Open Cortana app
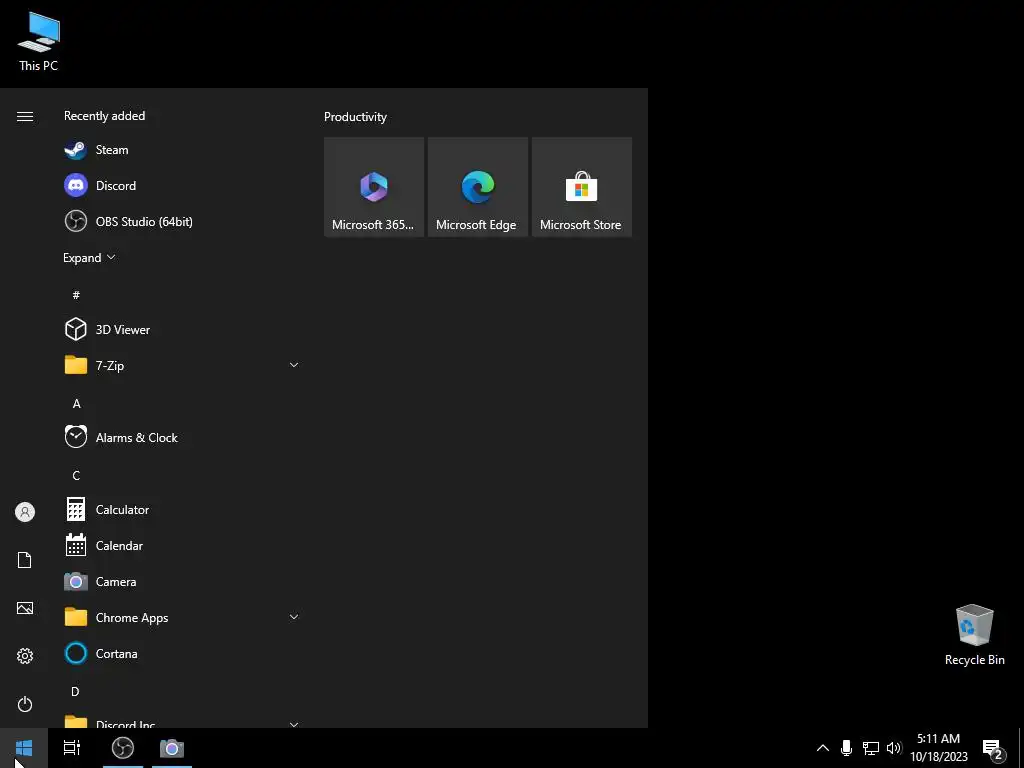 181,653
